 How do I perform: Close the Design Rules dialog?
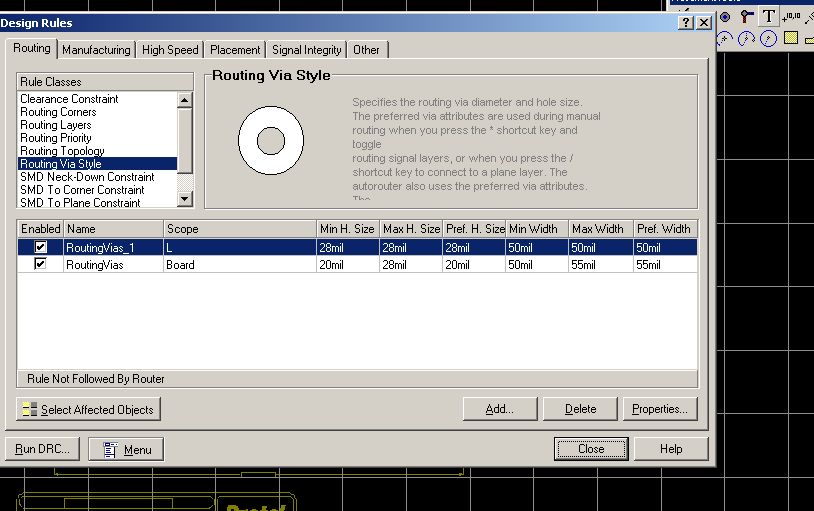(x=591, y=449)
